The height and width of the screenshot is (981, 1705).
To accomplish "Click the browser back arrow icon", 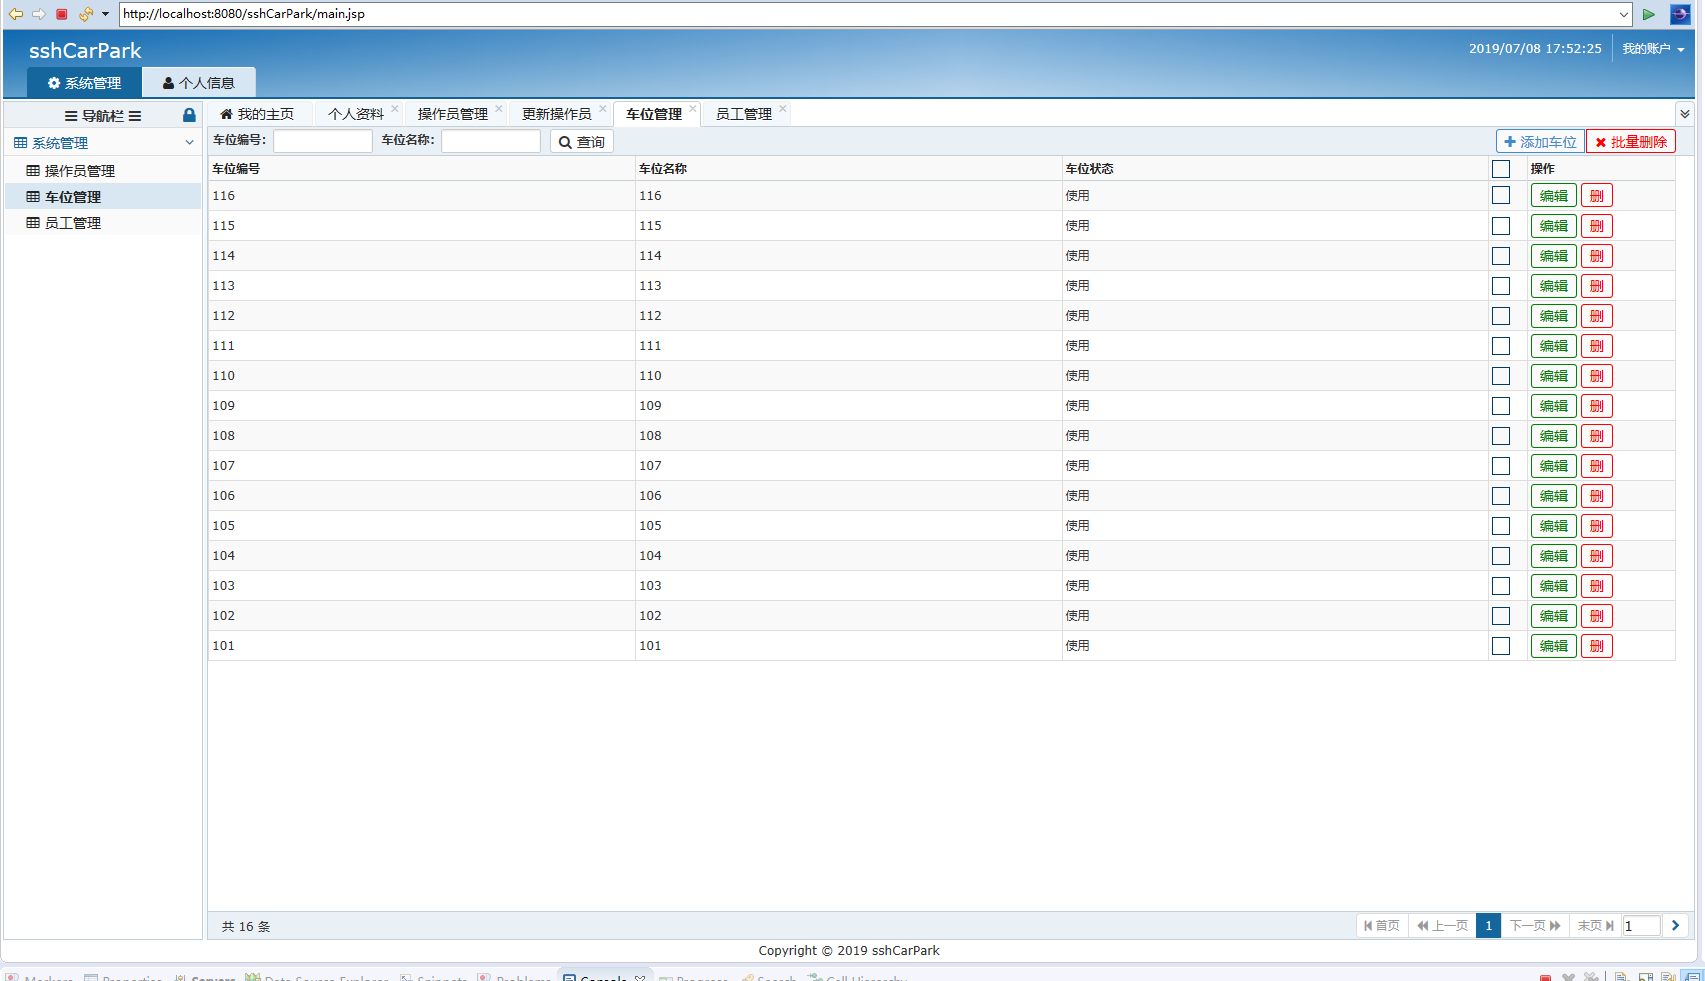I will click(16, 14).
